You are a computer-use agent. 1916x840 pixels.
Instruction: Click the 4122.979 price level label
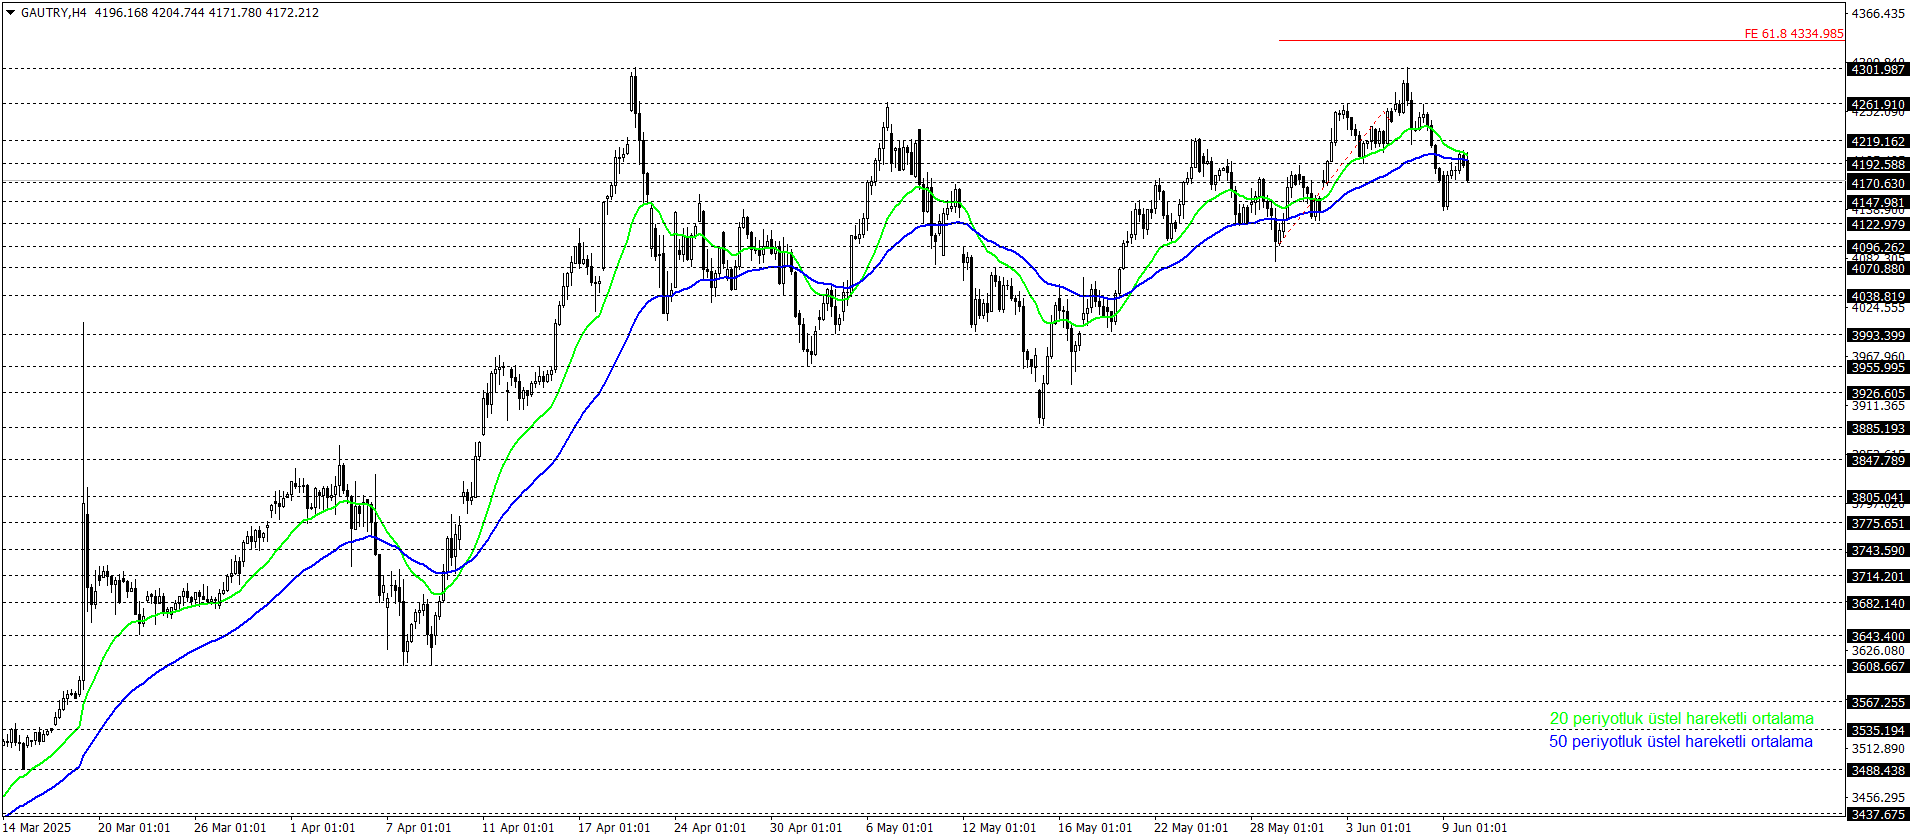click(1878, 225)
